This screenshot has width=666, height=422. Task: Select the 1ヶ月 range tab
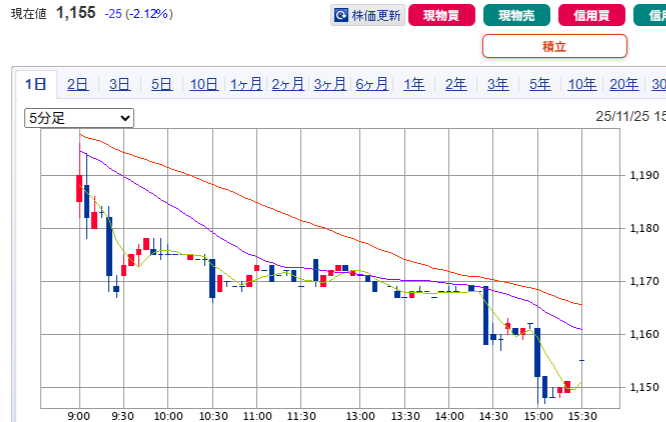(246, 84)
